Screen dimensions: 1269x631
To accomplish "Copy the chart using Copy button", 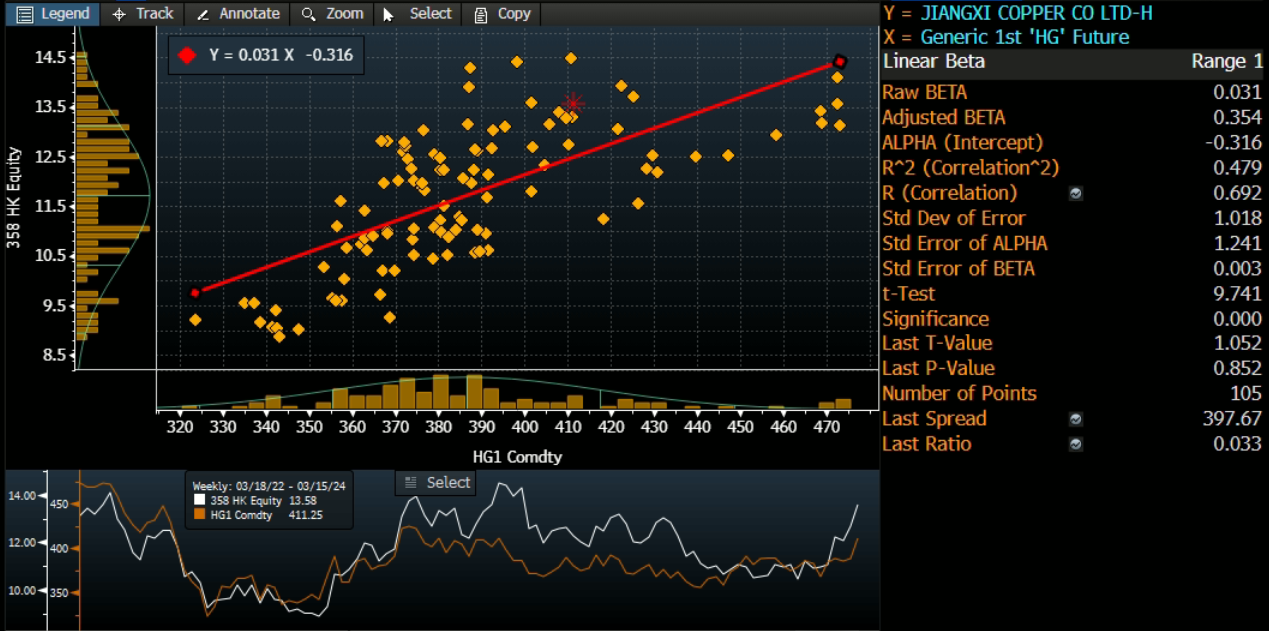I will click(503, 14).
